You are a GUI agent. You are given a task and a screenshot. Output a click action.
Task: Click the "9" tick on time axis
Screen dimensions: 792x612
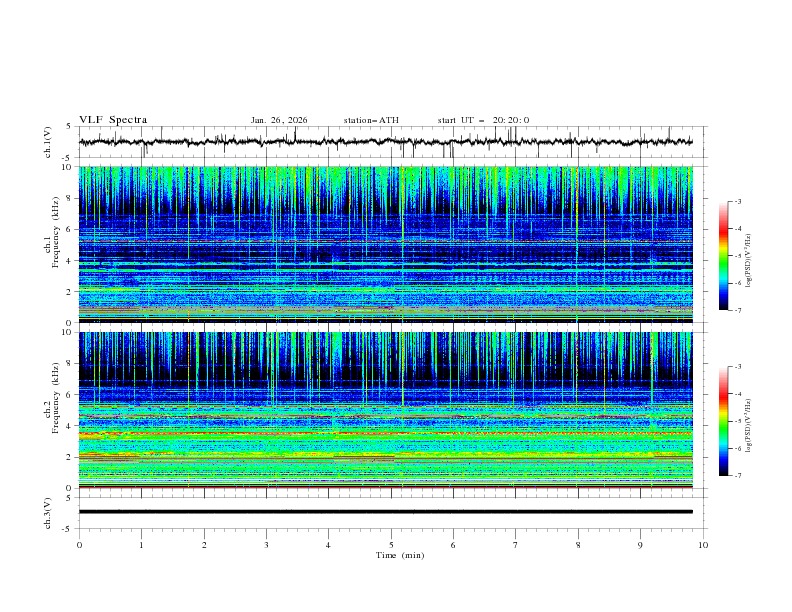pos(640,545)
